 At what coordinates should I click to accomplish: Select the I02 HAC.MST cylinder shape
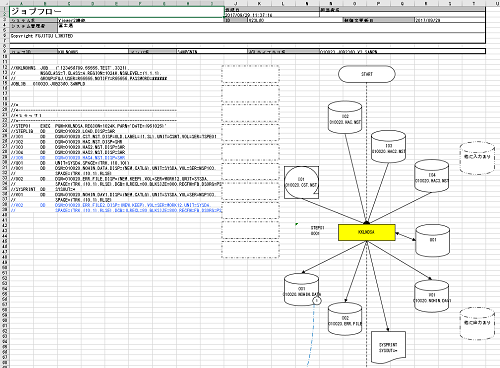point(345,118)
